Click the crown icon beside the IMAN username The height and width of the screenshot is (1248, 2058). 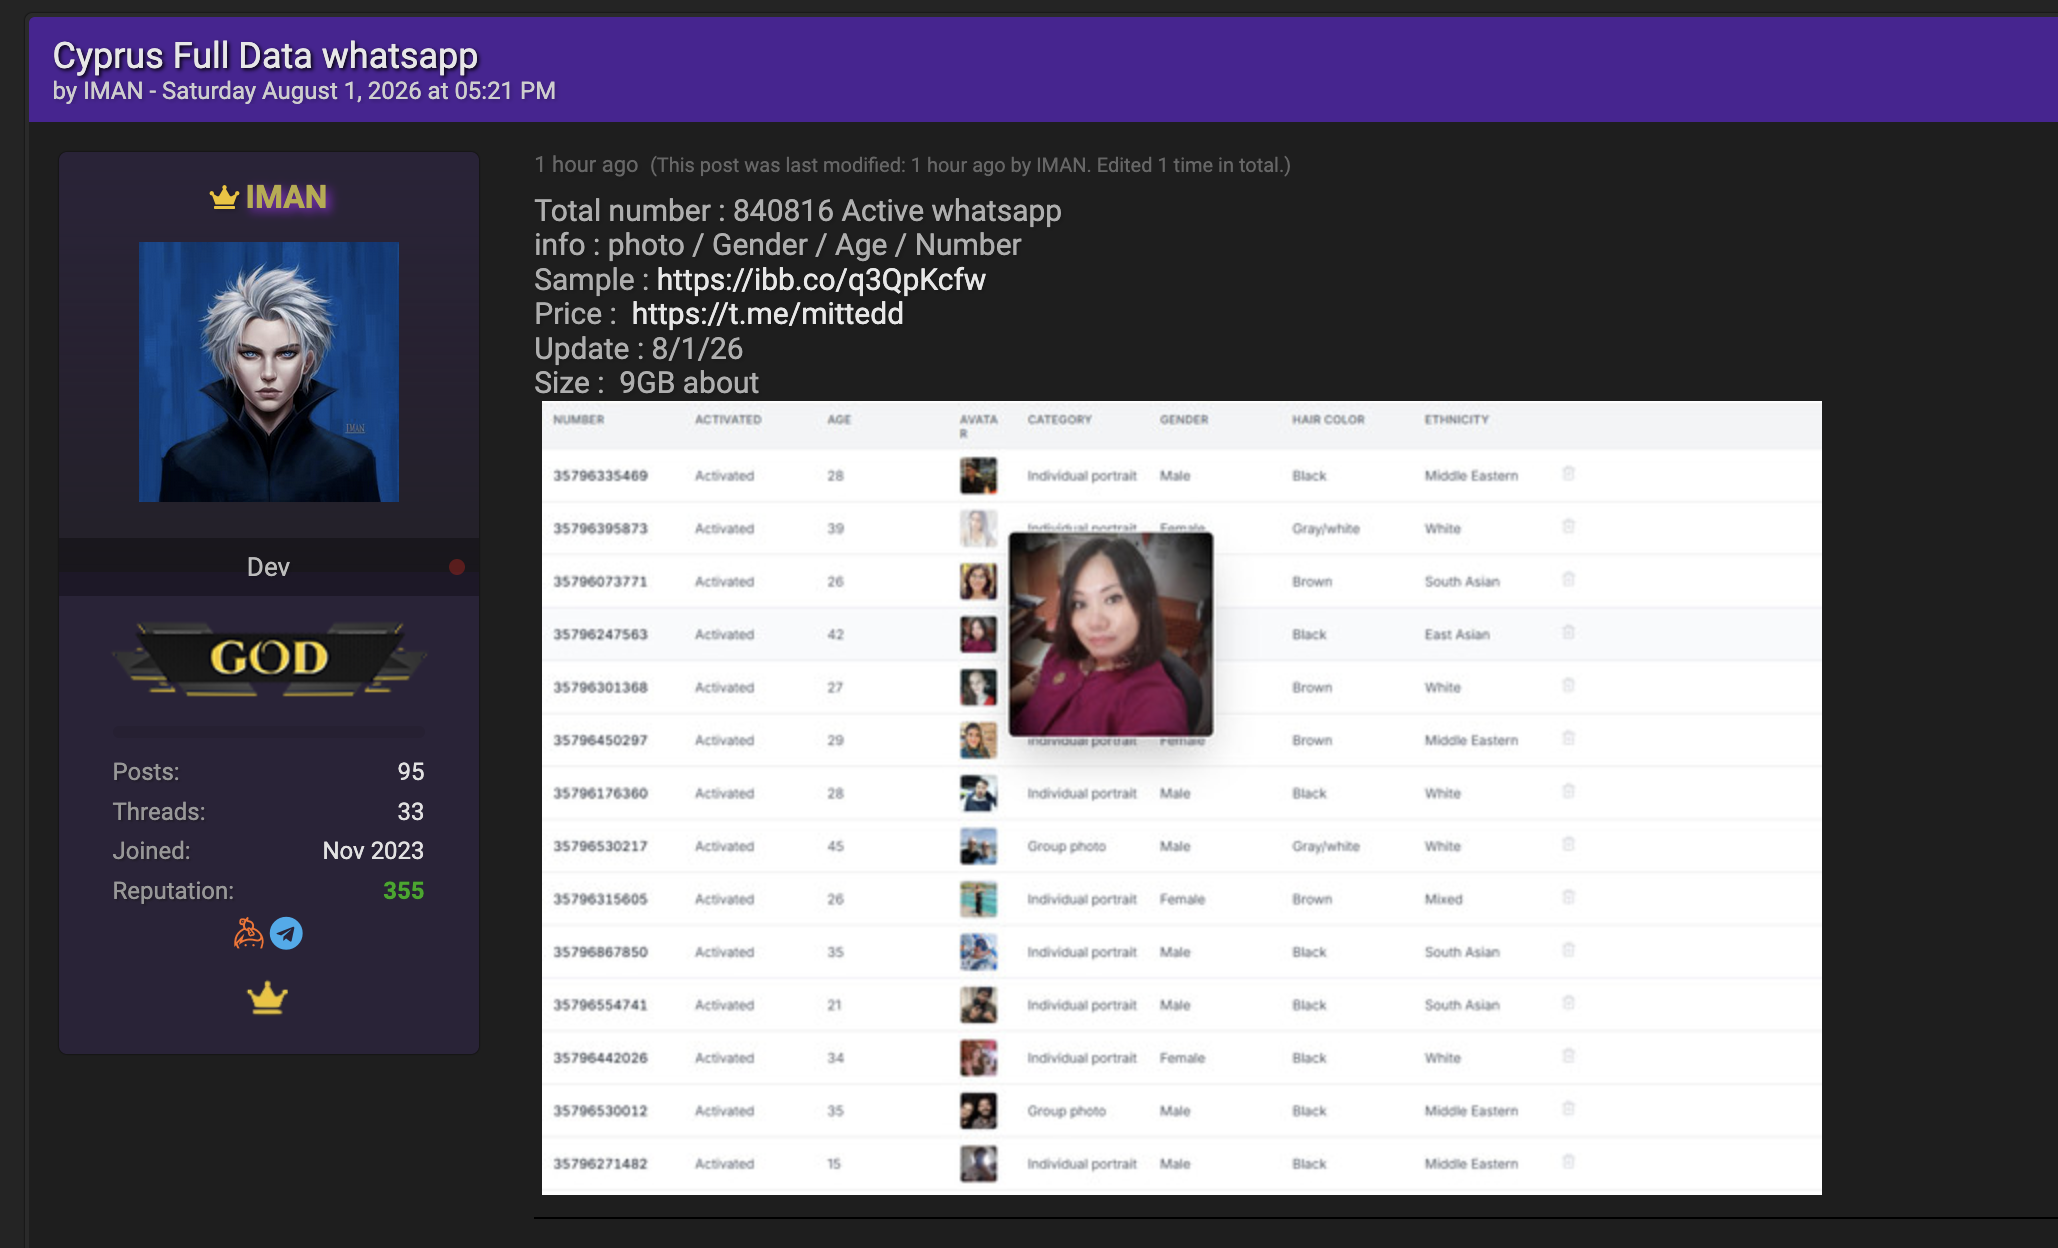[x=224, y=197]
